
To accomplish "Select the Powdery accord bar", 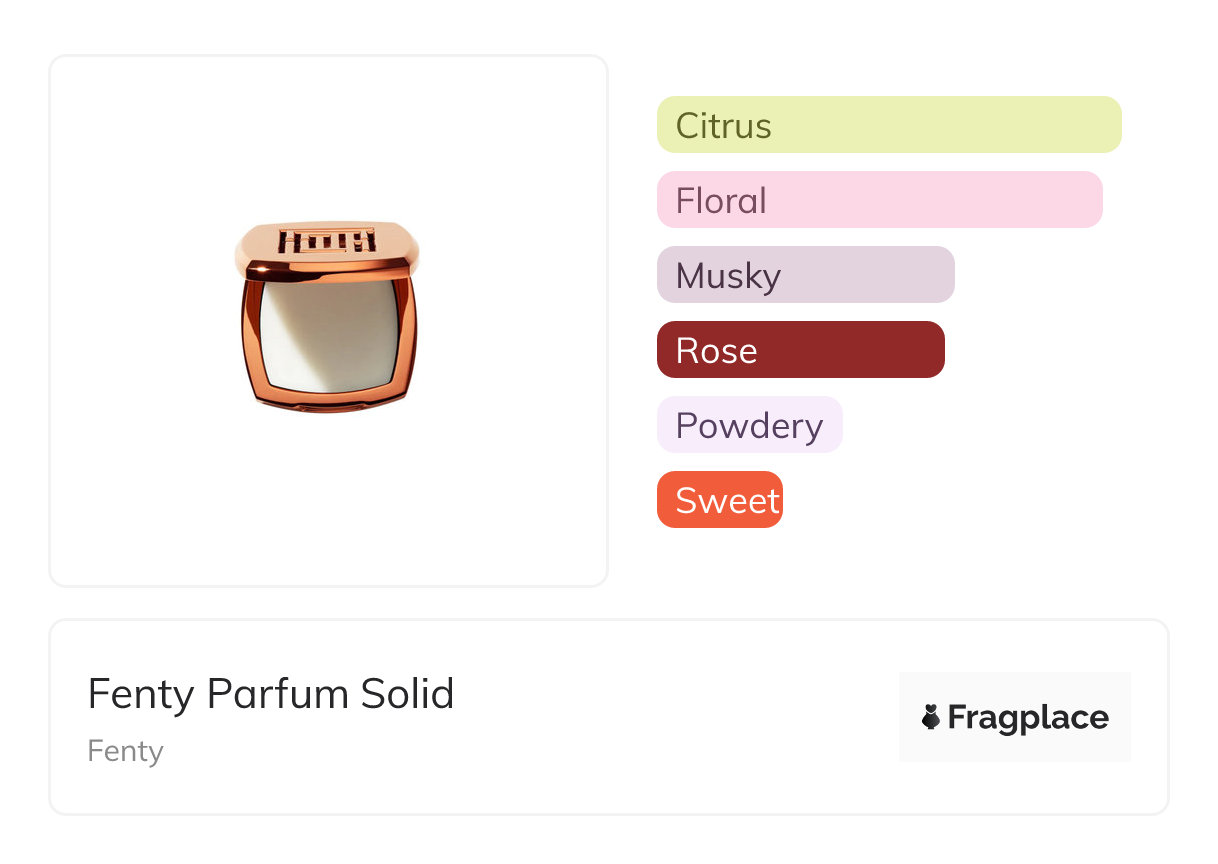I will 749,425.
